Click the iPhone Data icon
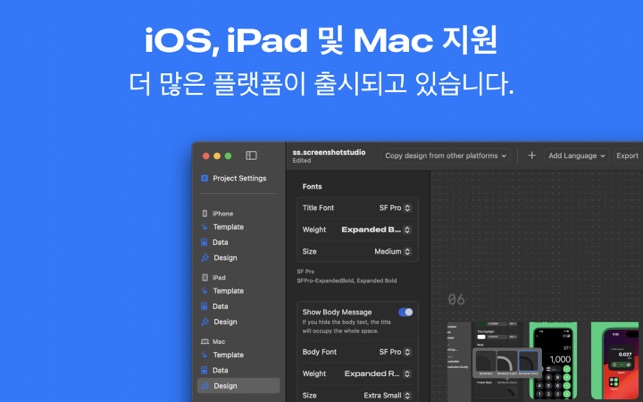 pos(204,242)
